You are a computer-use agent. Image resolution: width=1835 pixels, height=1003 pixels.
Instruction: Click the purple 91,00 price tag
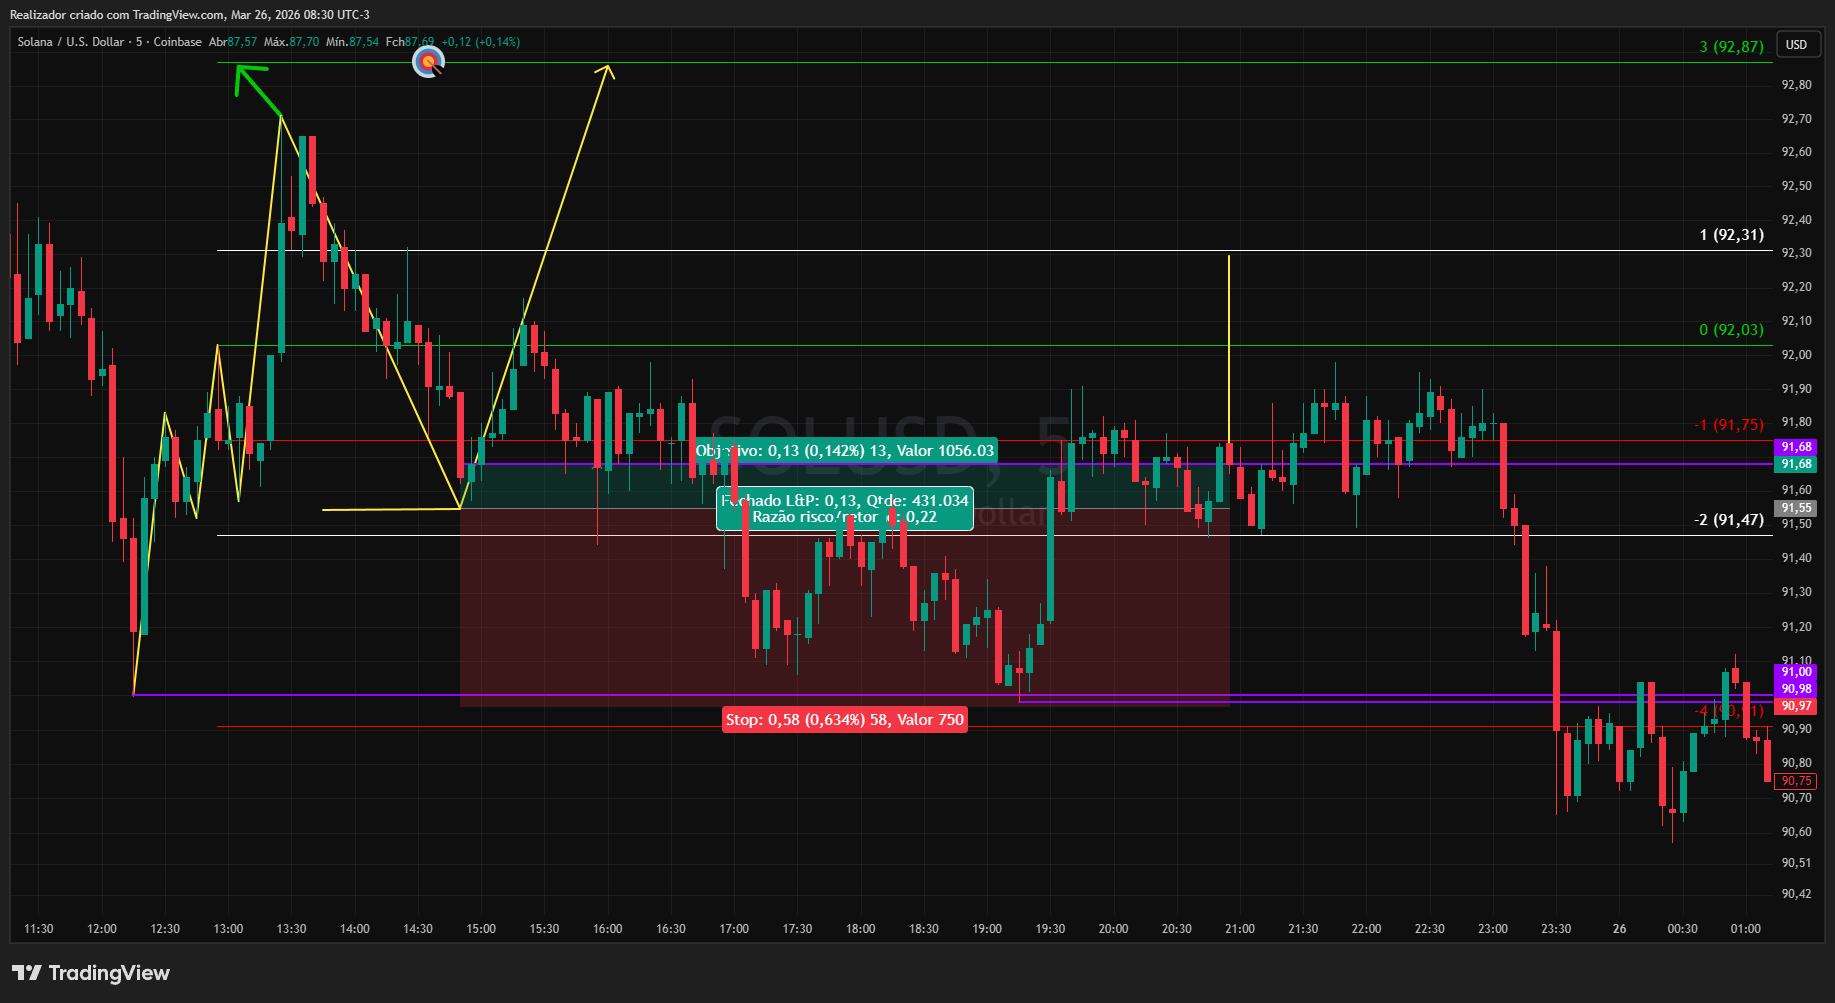coord(1796,672)
